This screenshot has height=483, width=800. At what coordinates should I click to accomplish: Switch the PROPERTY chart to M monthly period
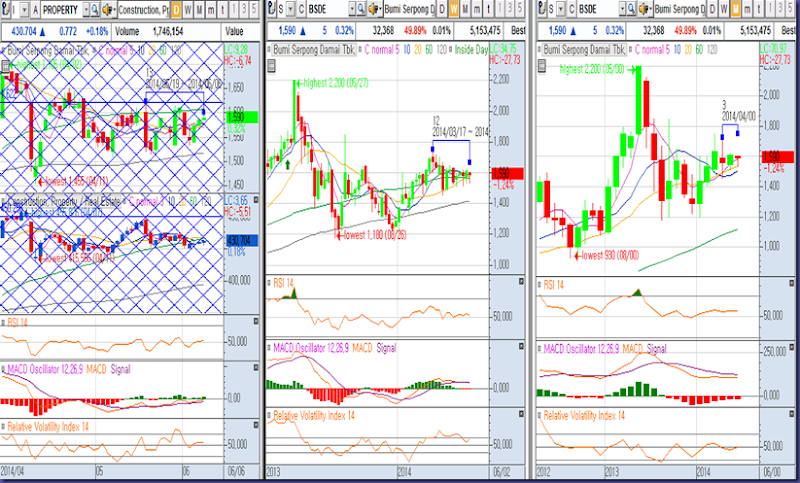click(x=199, y=10)
